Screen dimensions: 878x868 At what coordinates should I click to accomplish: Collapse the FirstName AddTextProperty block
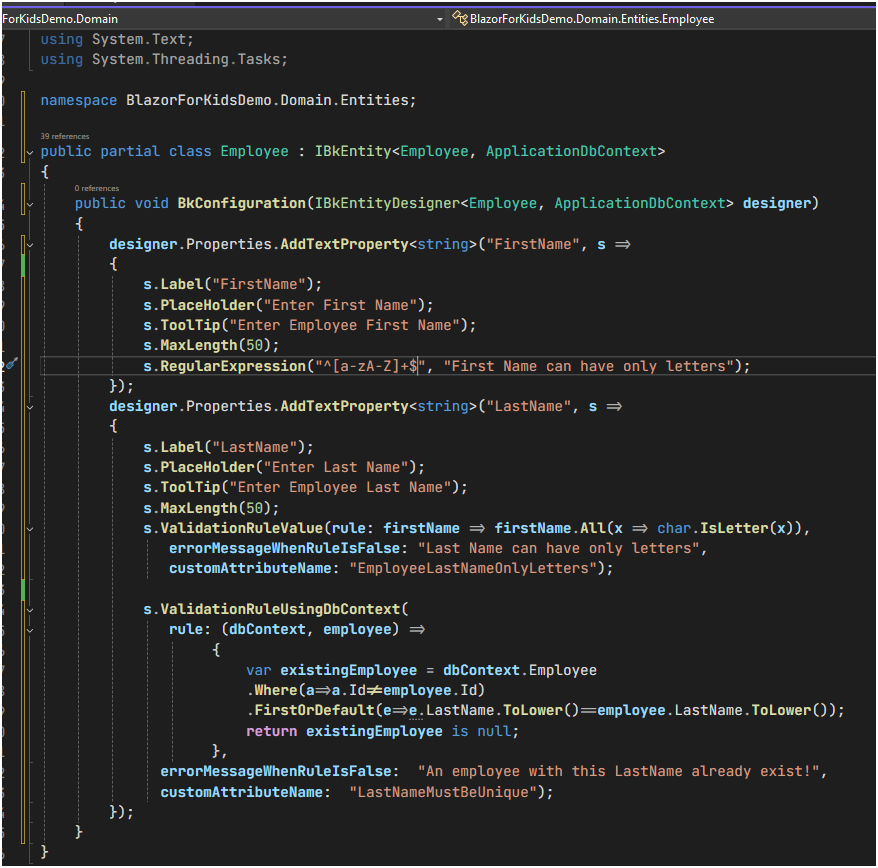coord(30,245)
